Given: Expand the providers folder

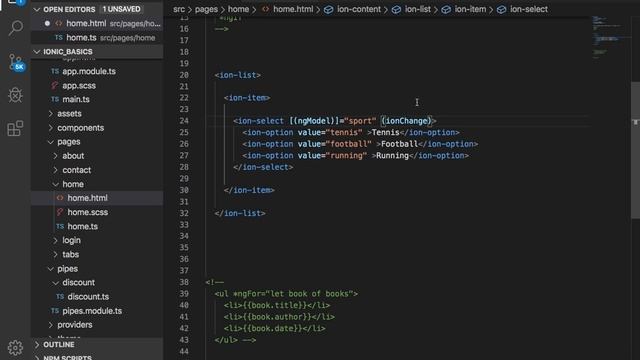Looking at the screenshot, I should pyautogui.click(x=51, y=325).
